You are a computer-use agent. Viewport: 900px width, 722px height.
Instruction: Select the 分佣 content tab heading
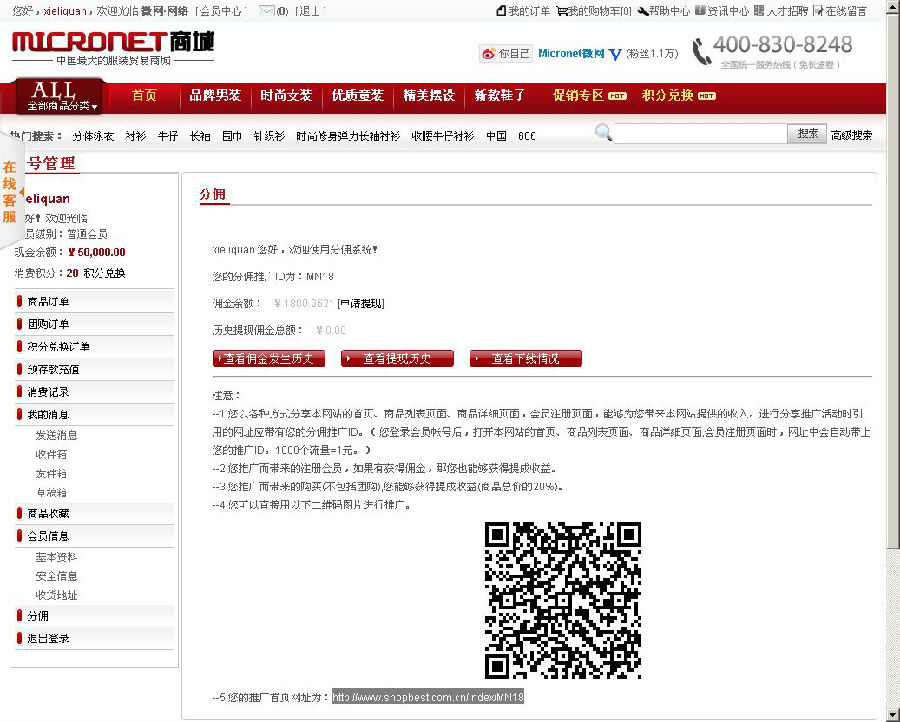[212, 195]
